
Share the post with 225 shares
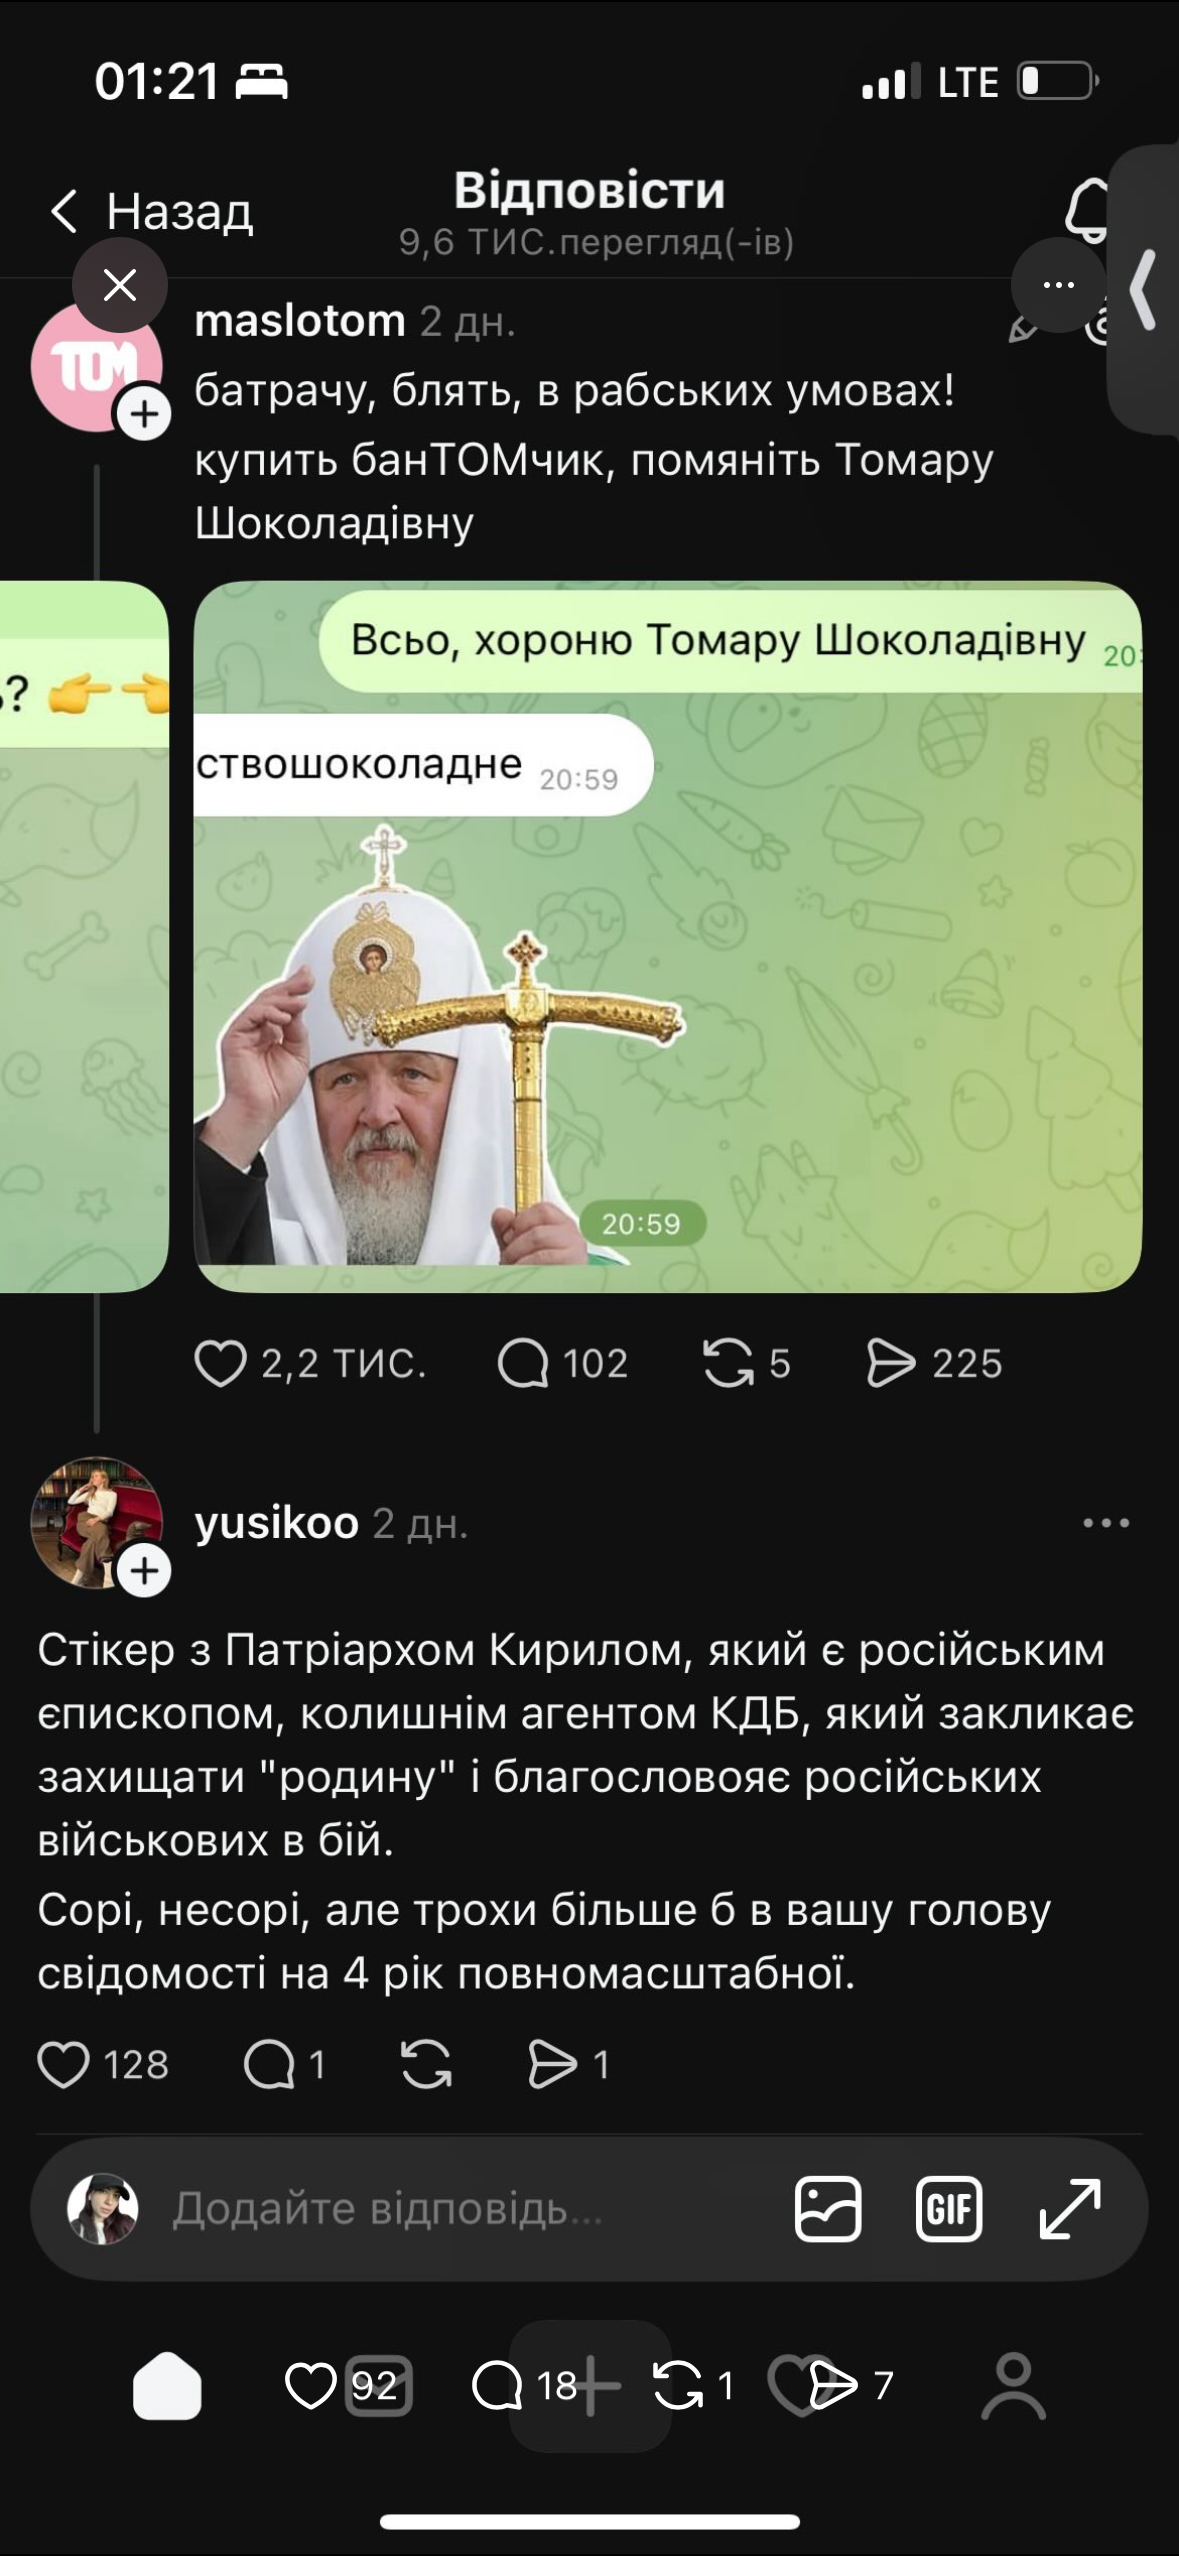click(891, 1364)
